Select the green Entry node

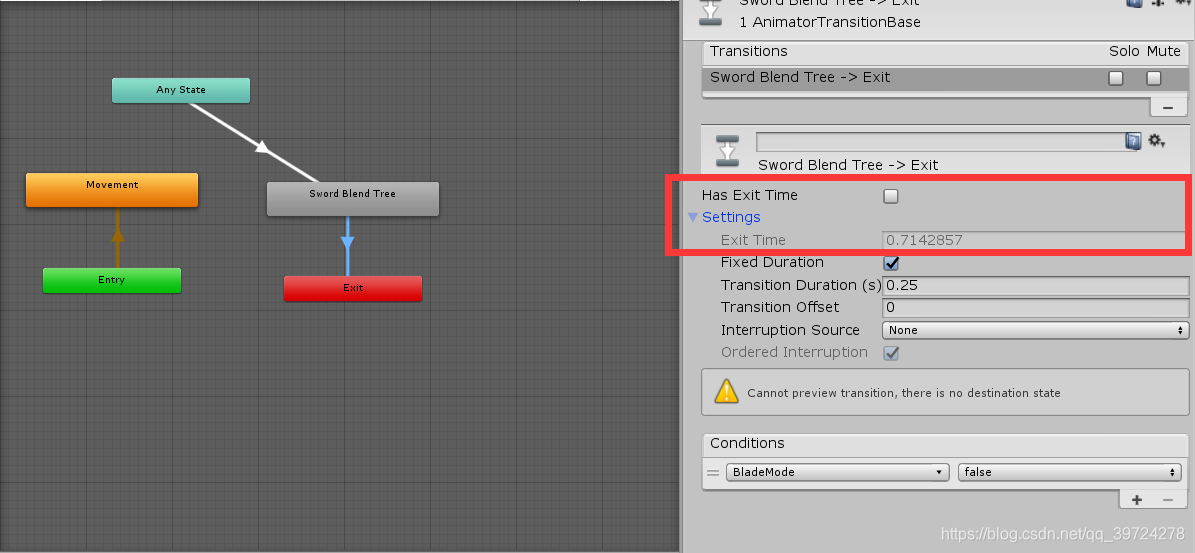(x=111, y=280)
